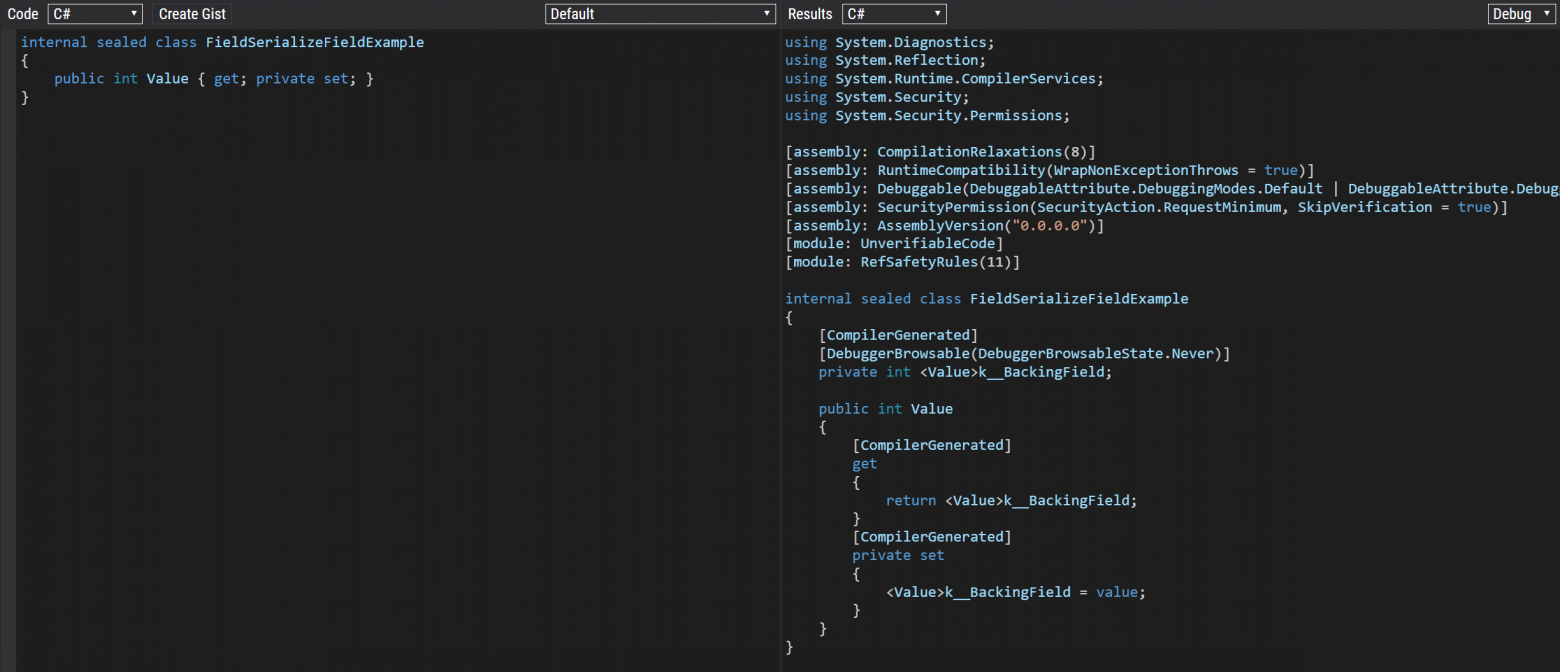Click the Create Gist button
1560x672 pixels.
point(193,14)
